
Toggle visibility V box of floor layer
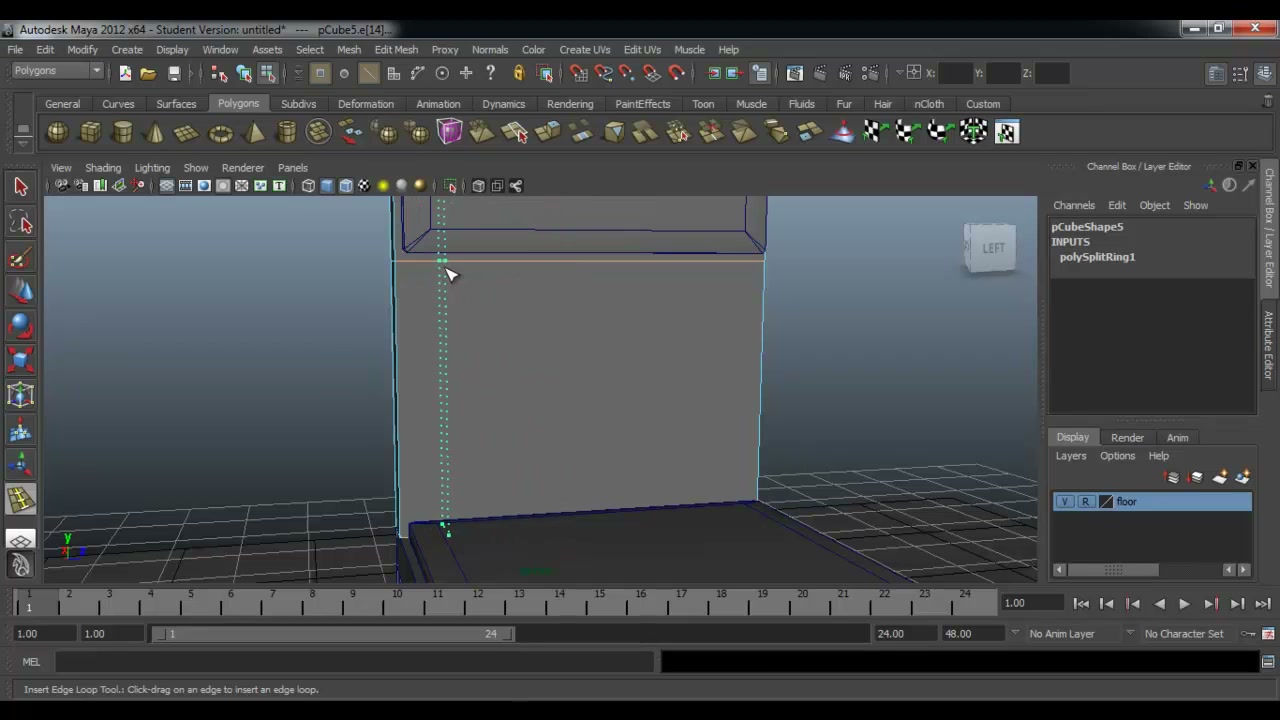click(1065, 502)
